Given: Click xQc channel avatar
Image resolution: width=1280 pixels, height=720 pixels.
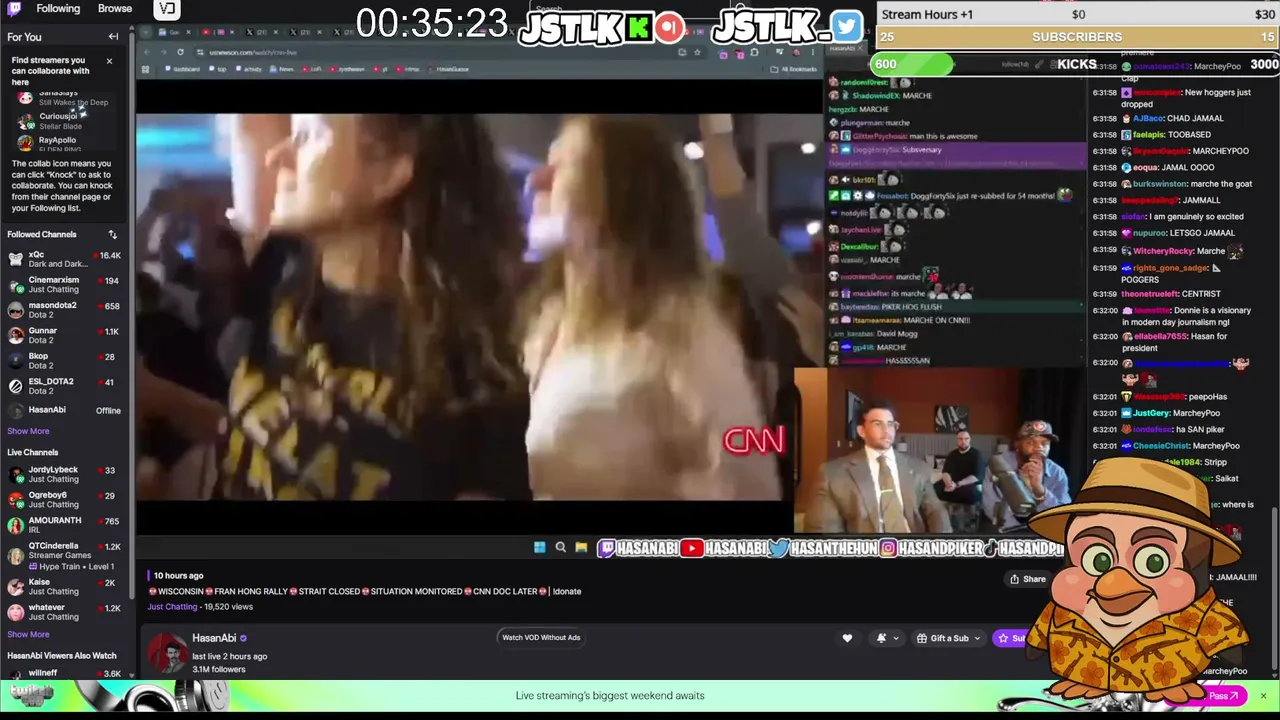Looking at the screenshot, I should tap(16, 260).
